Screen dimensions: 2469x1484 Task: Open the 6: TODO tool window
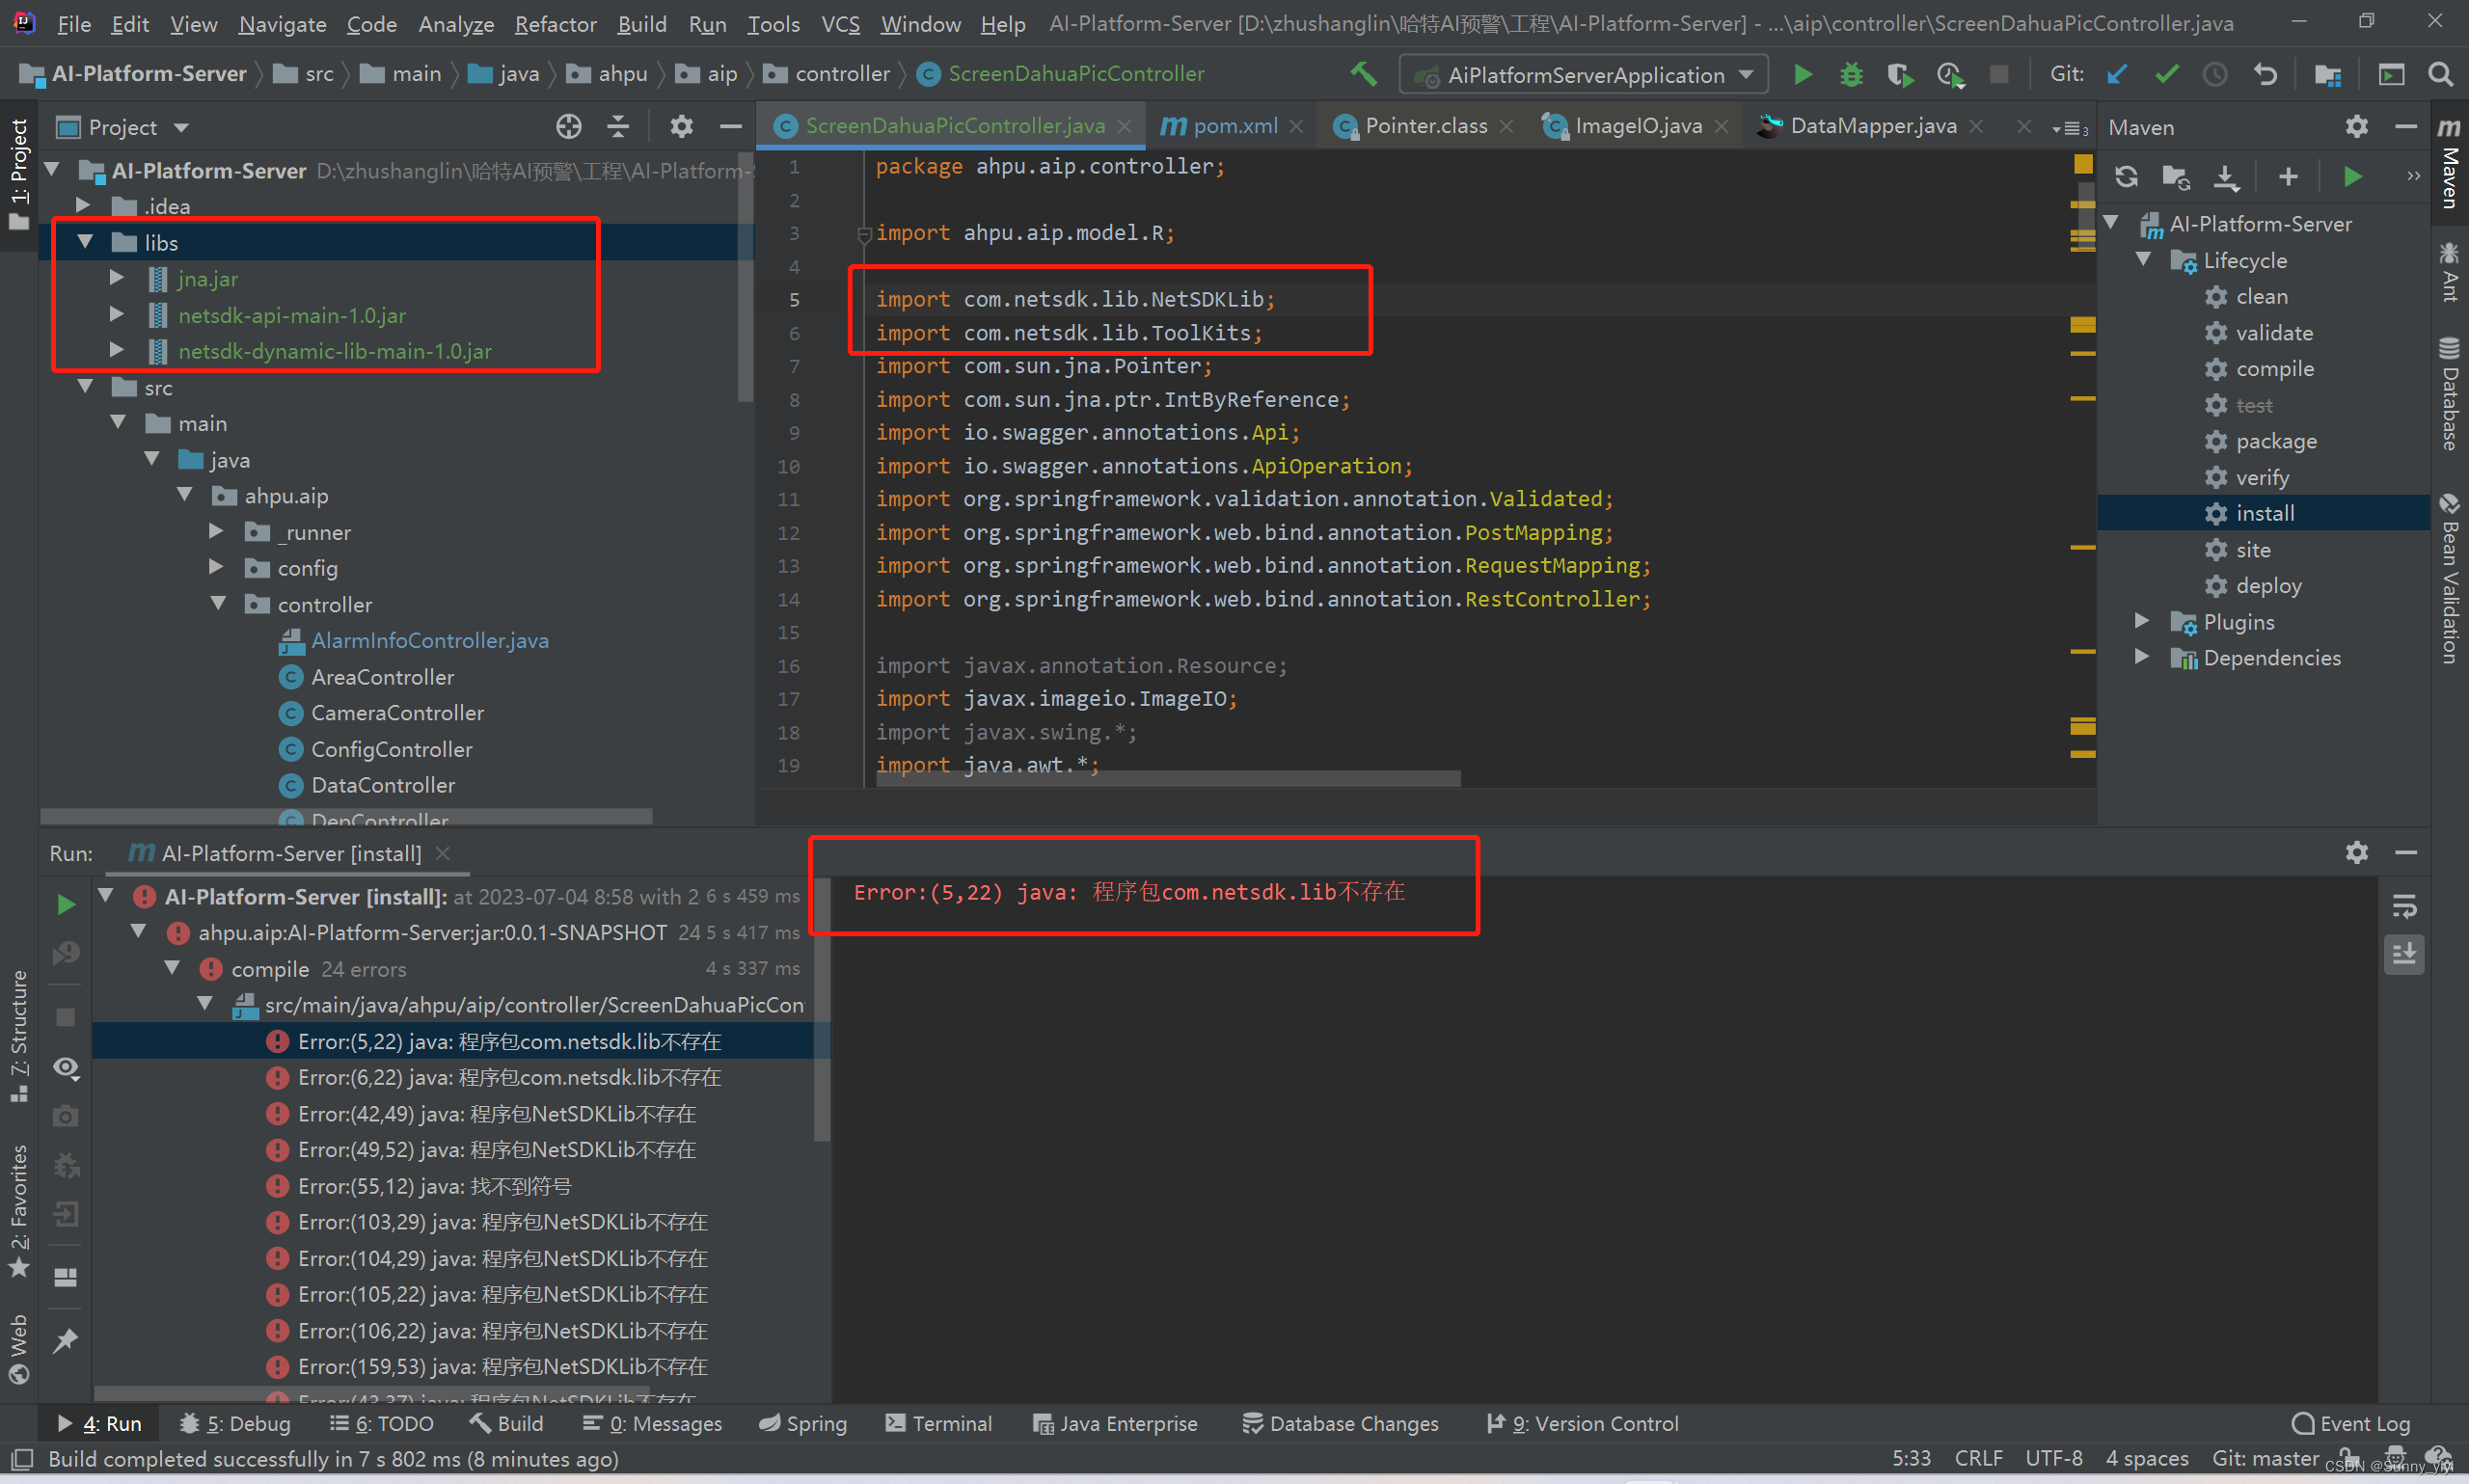click(x=382, y=1423)
